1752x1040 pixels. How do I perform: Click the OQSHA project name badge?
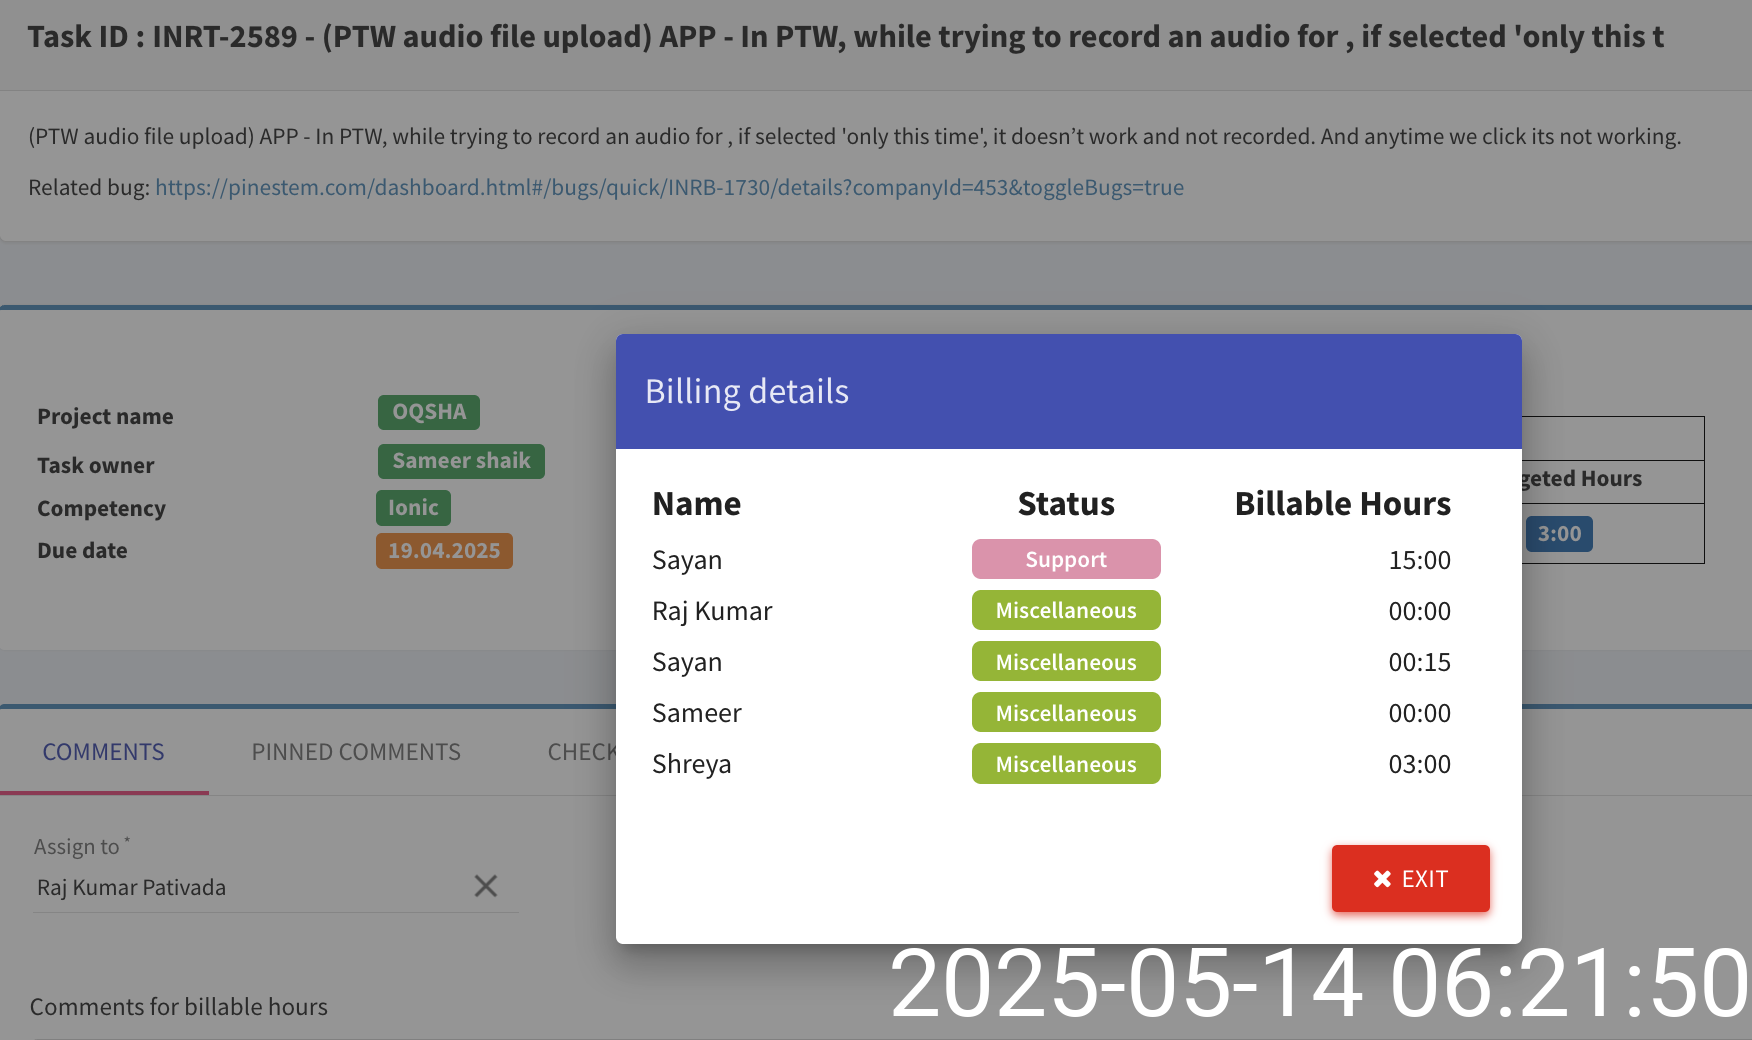pyautogui.click(x=428, y=412)
